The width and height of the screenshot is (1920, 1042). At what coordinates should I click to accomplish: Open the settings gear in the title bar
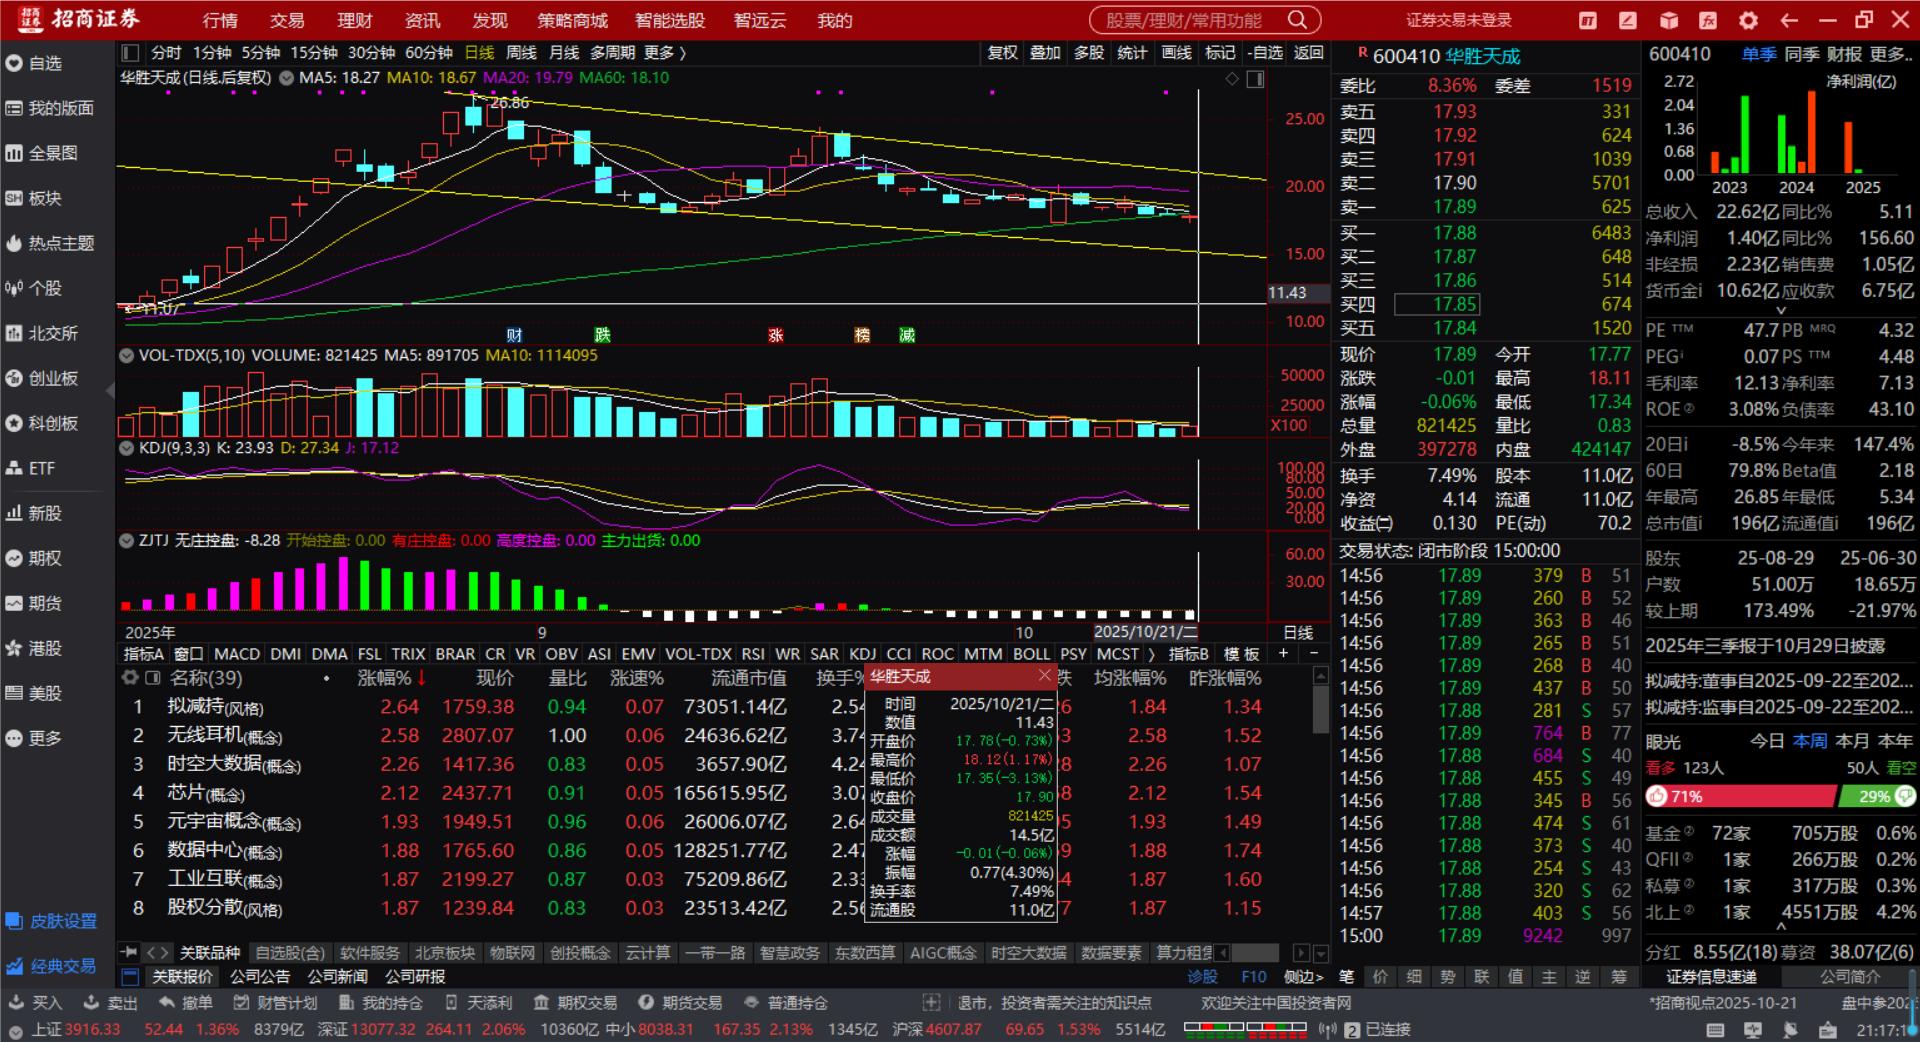point(1748,20)
